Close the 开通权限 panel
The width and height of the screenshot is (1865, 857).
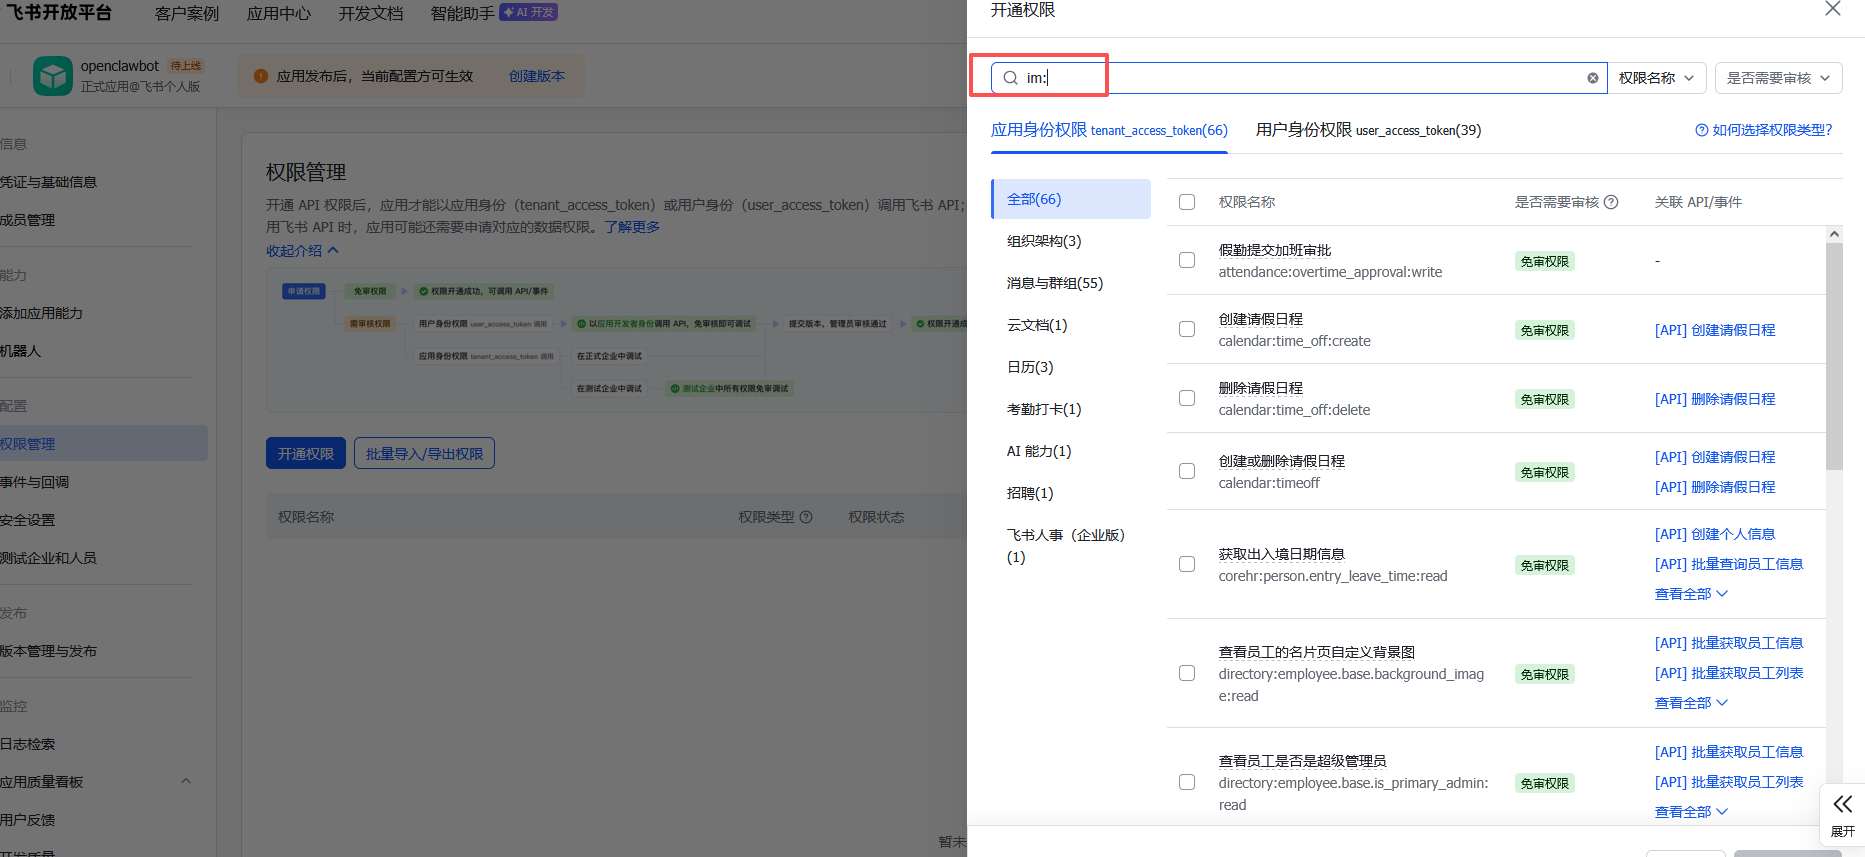click(x=1832, y=9)
